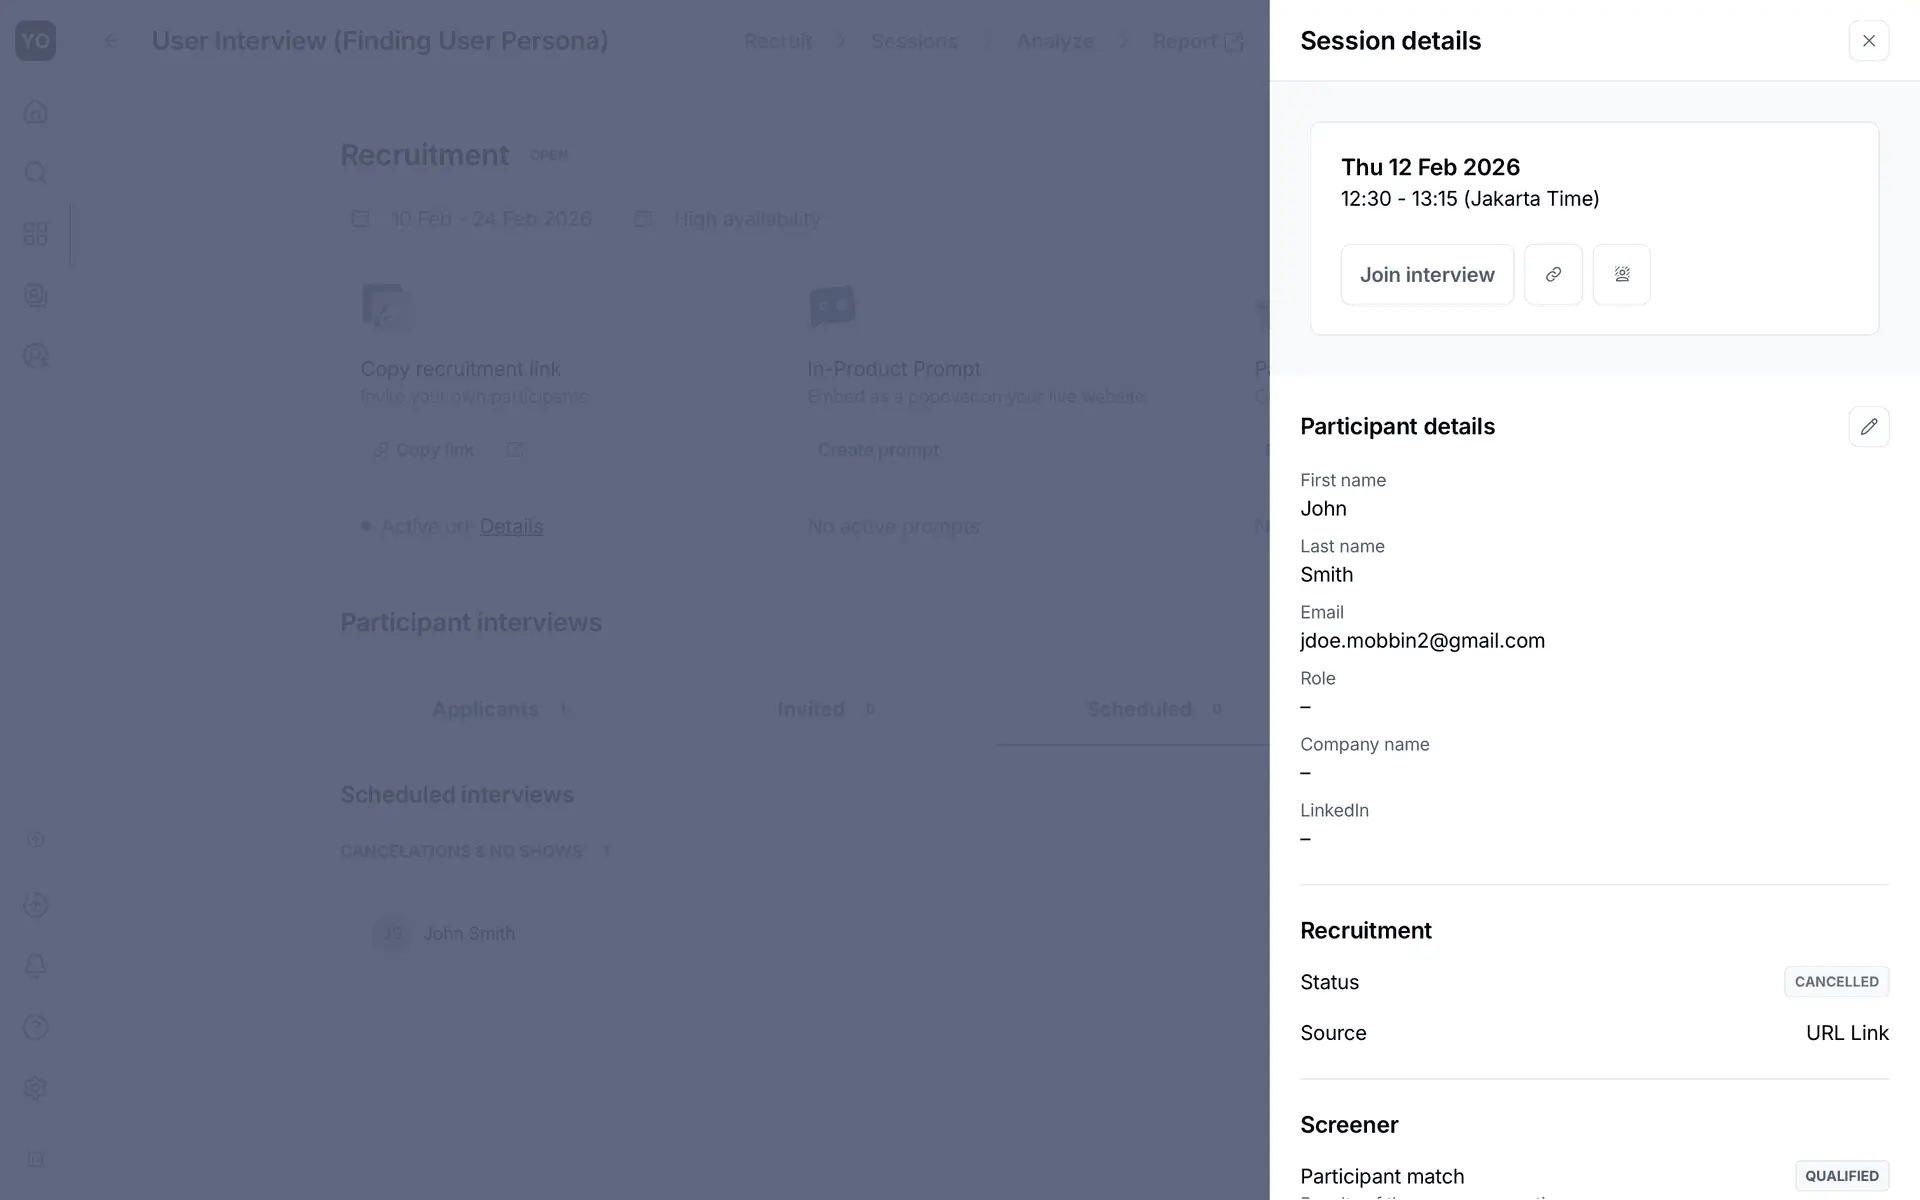Switch to the Applicants tab
This screenshot has width=1920, height=1200.
pyautogui.click(x=486, y=709)
